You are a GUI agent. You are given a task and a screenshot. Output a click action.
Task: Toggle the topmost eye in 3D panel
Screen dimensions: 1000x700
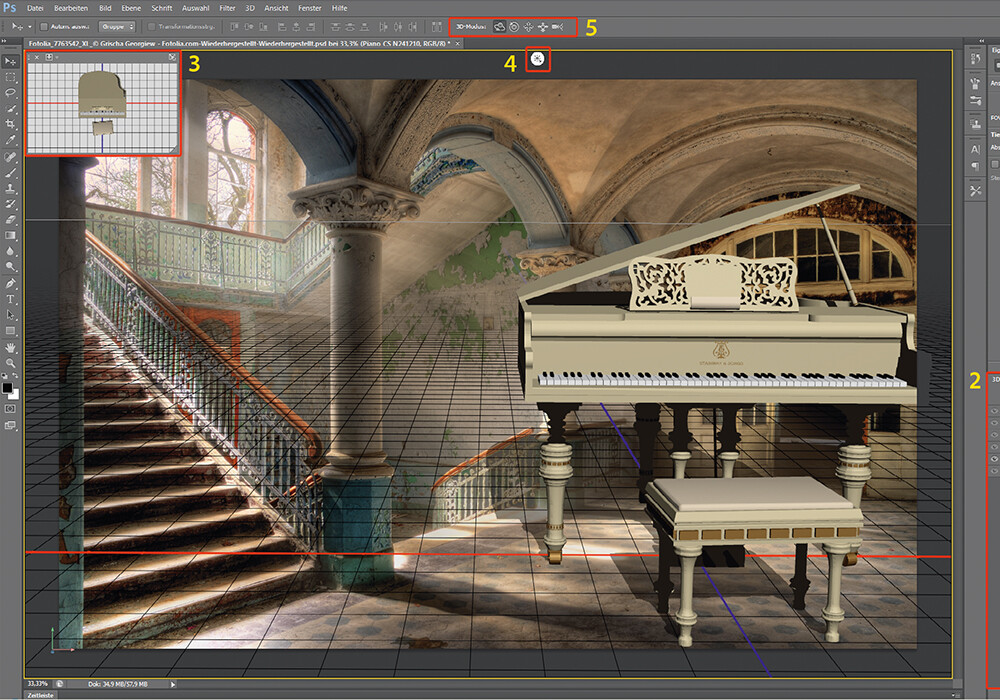[x=994, y=411]
